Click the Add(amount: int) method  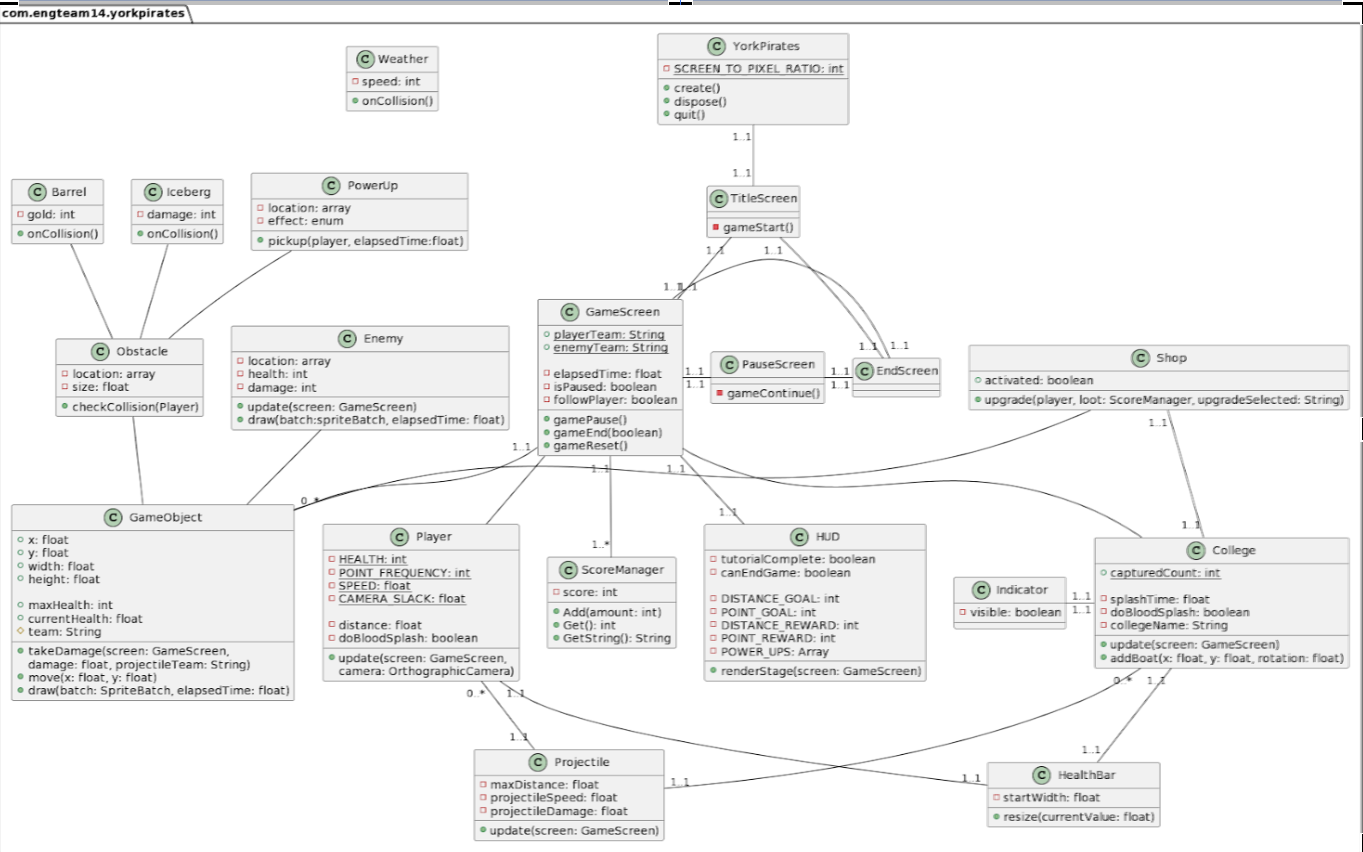point(611,612)
